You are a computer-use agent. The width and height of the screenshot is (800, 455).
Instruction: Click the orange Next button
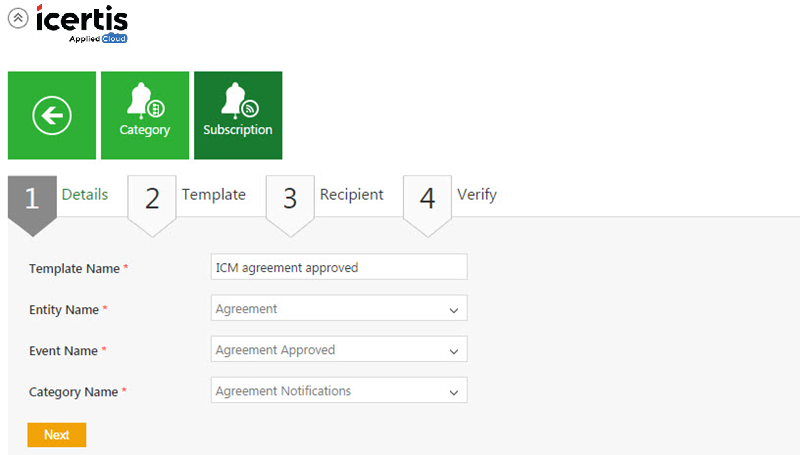57,435
